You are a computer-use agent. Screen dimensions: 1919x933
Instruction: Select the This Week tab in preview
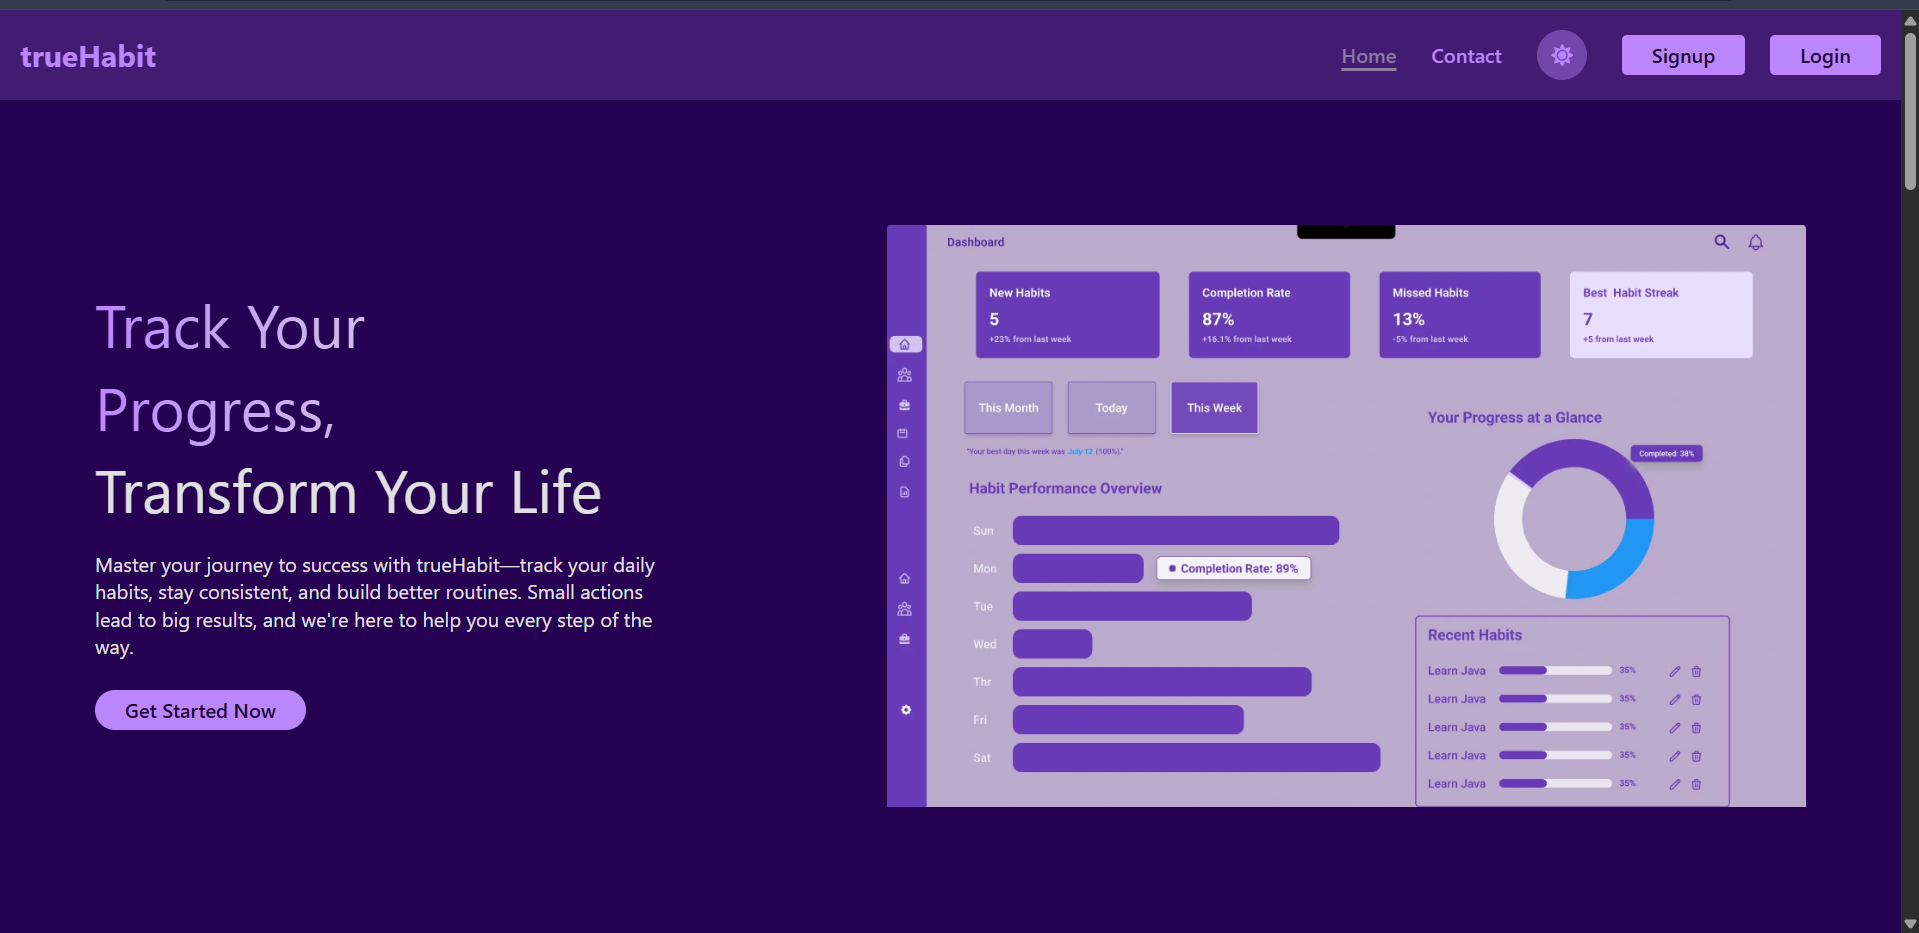click(1214, 408)
